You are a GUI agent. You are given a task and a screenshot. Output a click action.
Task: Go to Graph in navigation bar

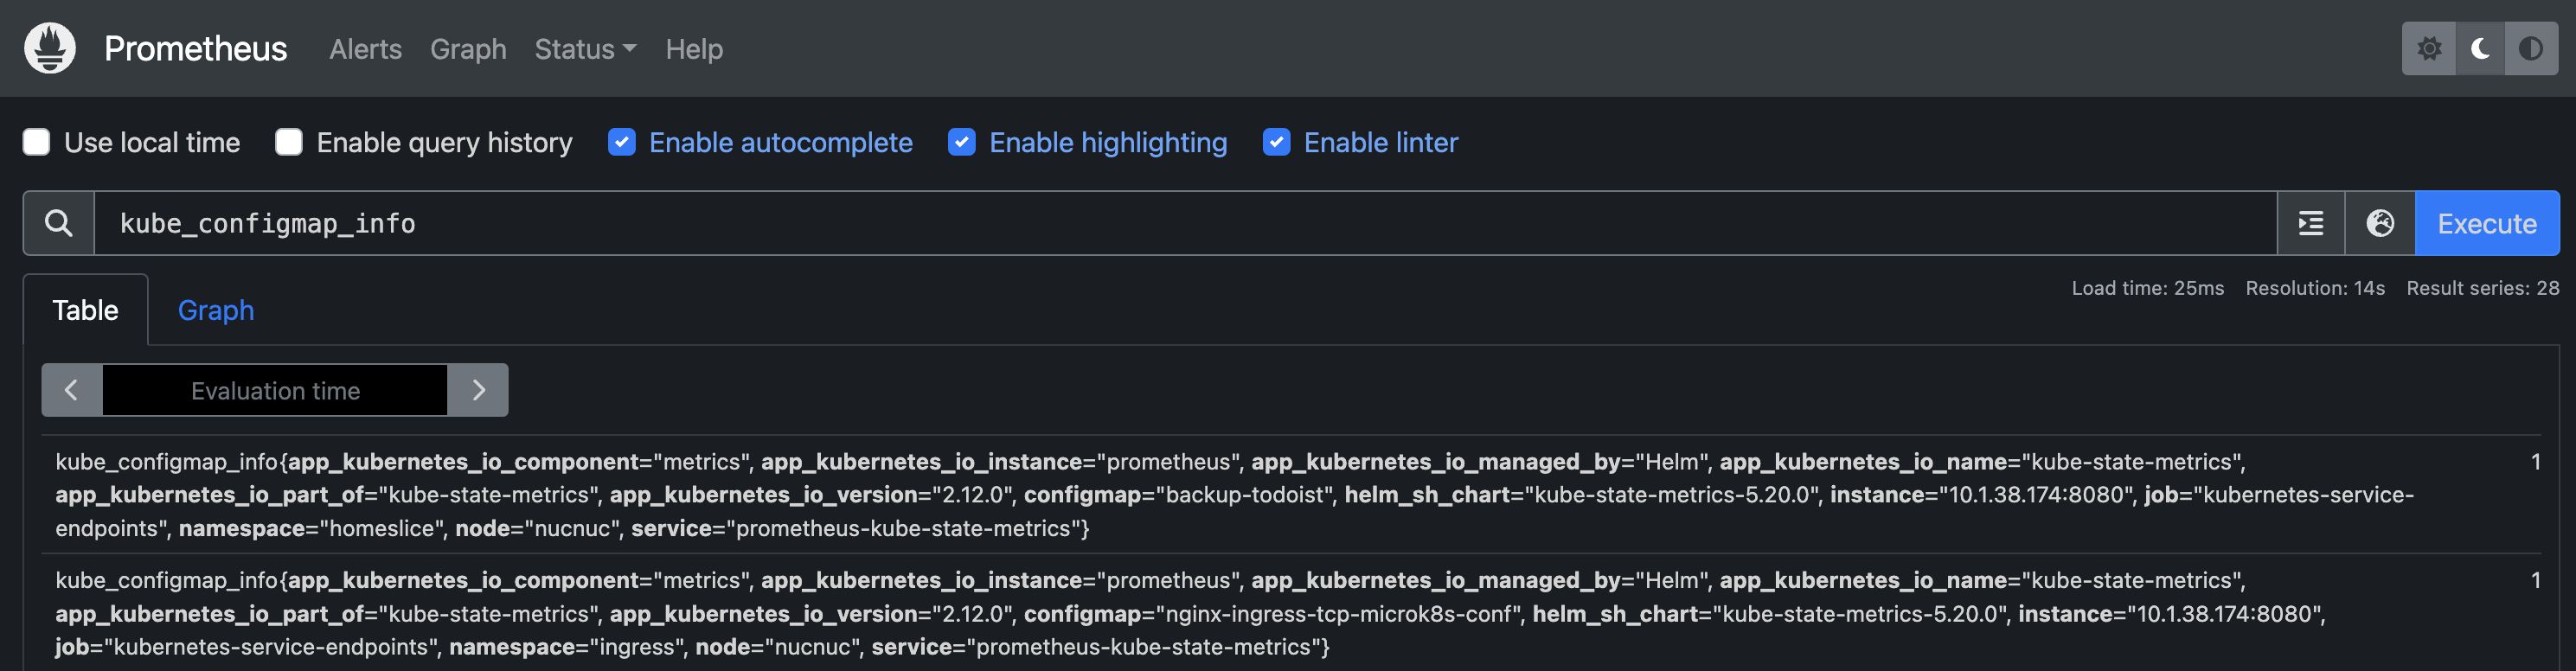coord(468,49)
